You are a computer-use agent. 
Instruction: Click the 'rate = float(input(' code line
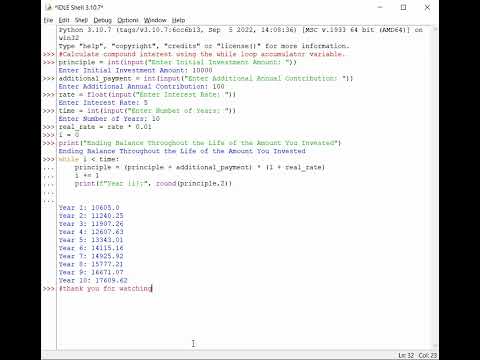[147, 94]
